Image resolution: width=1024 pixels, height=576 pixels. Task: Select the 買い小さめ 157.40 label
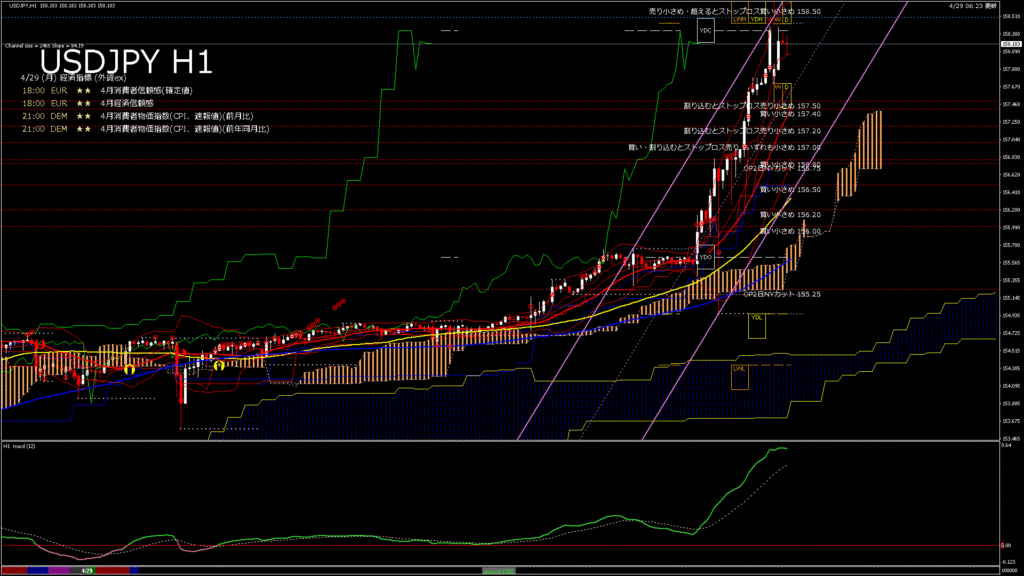click(790, 114)
